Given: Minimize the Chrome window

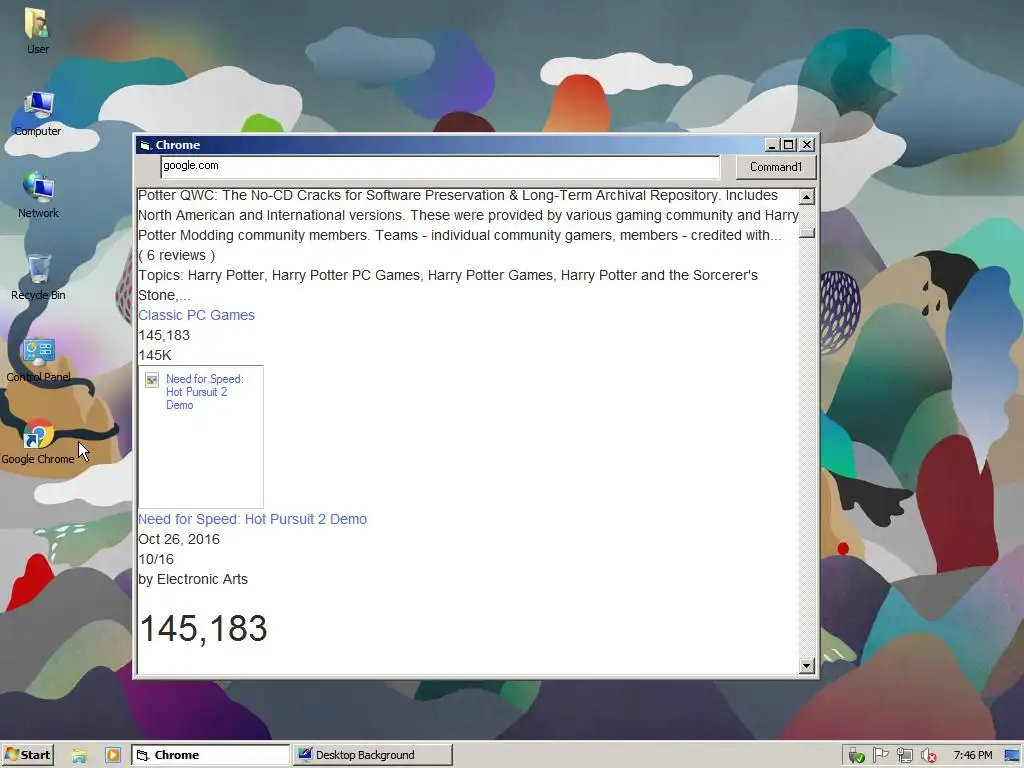Looking at the screenshot, I should coord(772,145).
